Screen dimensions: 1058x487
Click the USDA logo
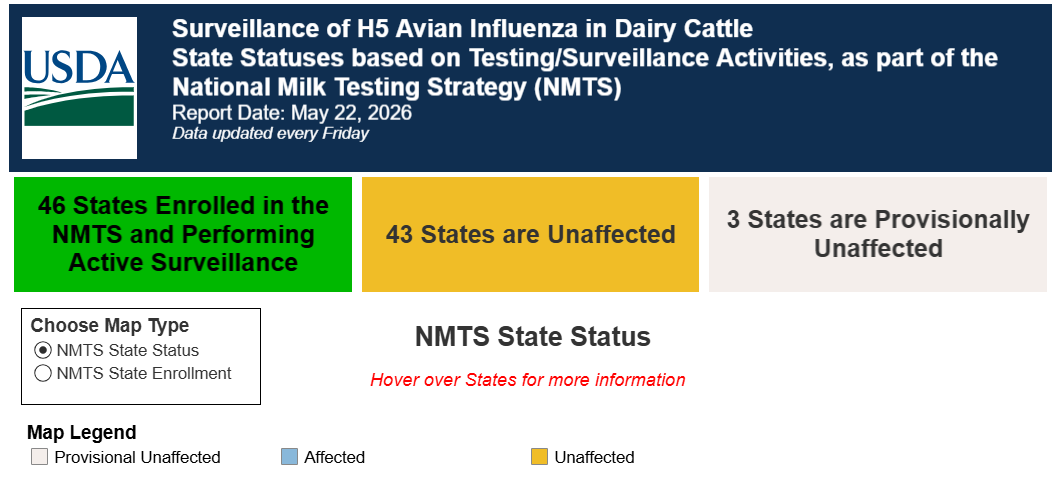[x=80, y=88]
